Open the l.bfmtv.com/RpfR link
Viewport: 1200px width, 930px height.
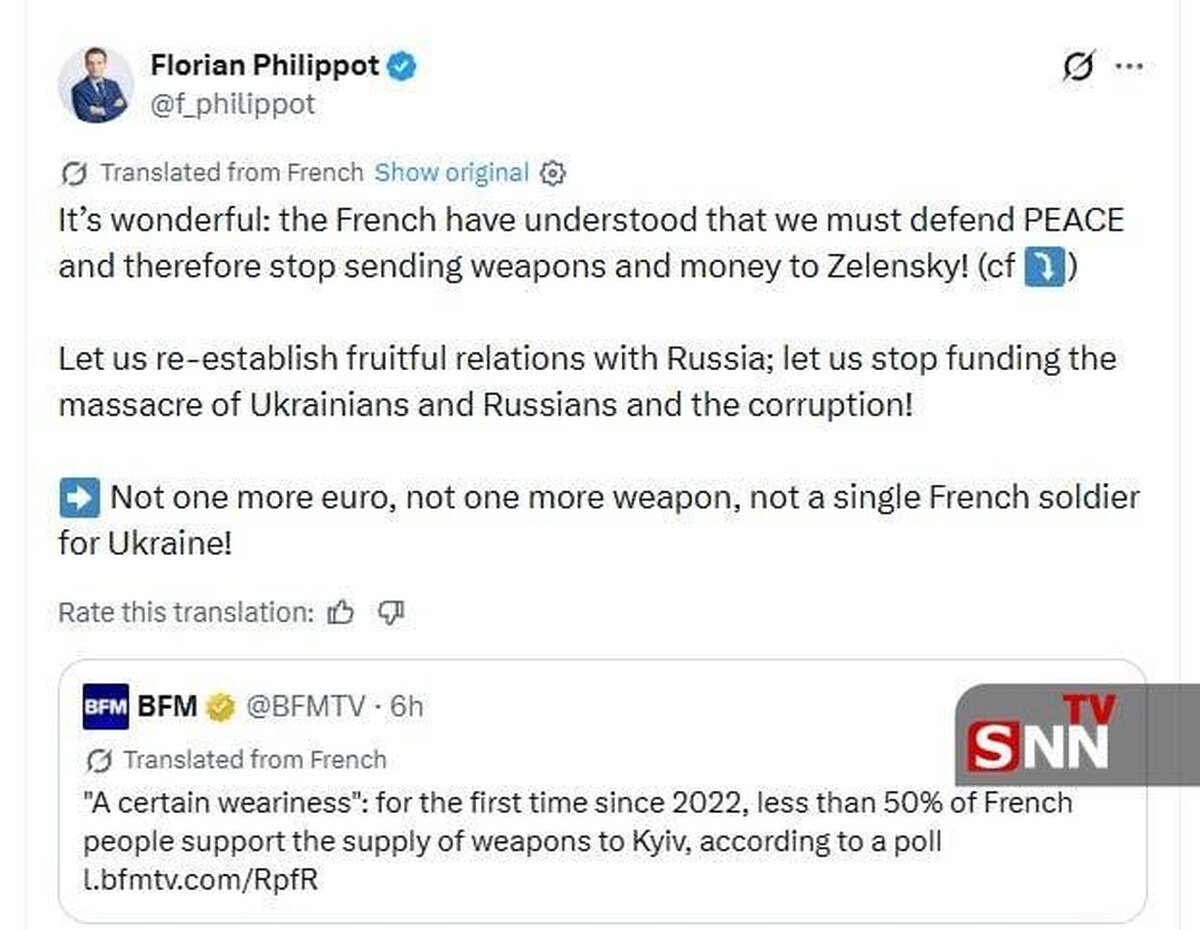tap(203, 880)
